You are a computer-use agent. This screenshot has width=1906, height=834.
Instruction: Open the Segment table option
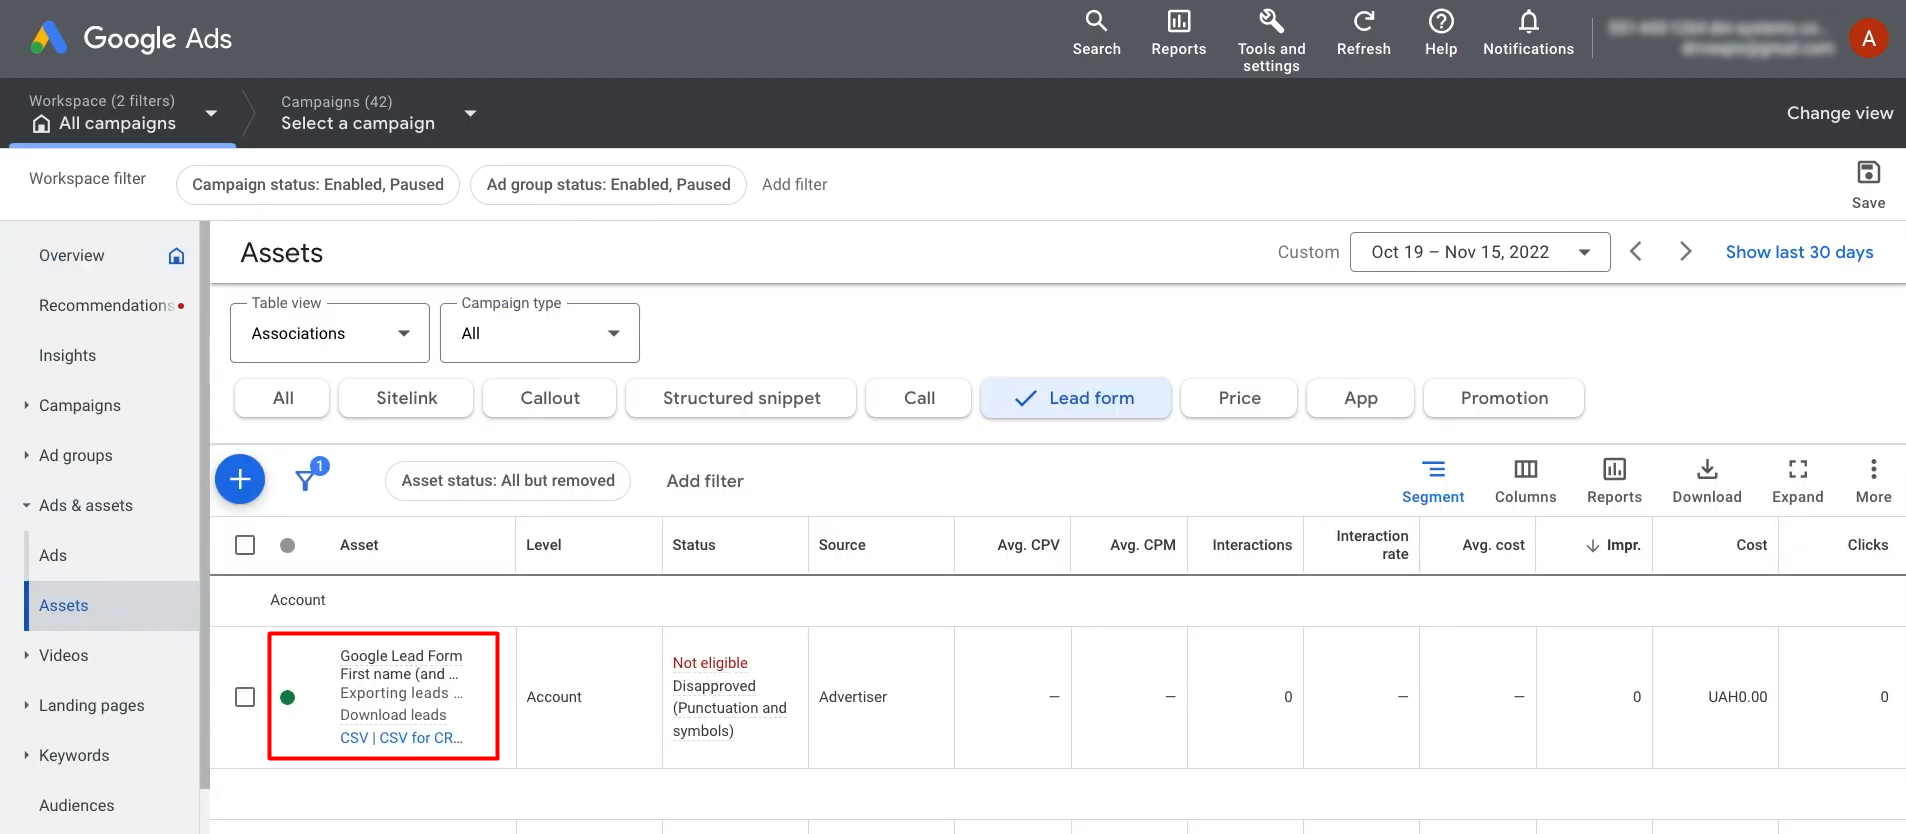pyautogui.click(x=1432, y=480)
